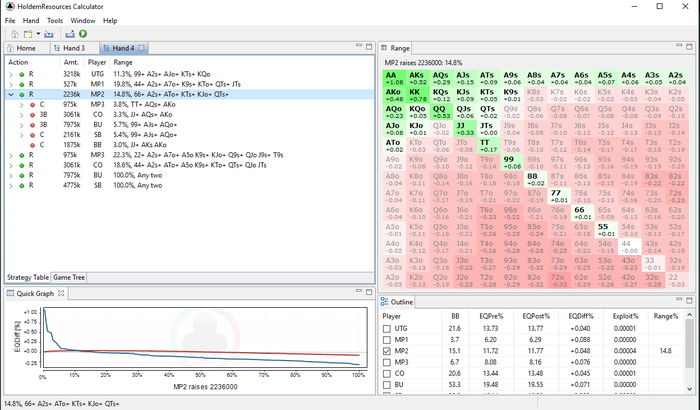This screenshot has height=410, width=700.
Task: Select the AA cell in range grid
Action: click(394, 79)
